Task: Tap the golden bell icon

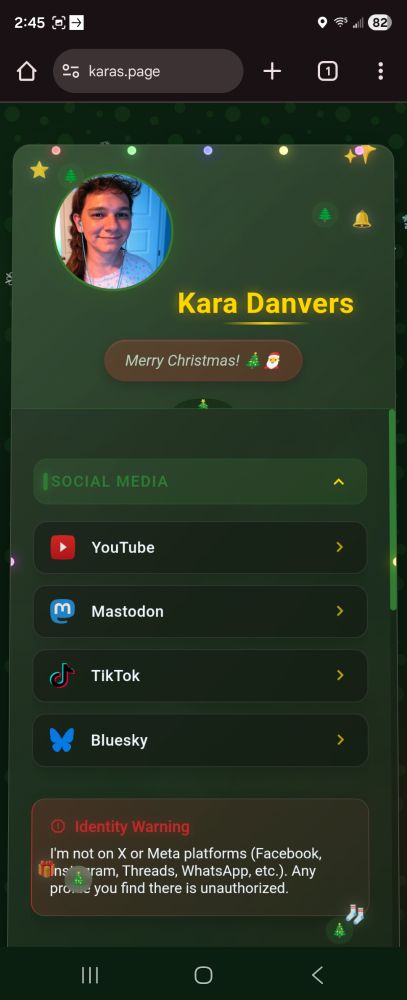Action: point(362,219)
